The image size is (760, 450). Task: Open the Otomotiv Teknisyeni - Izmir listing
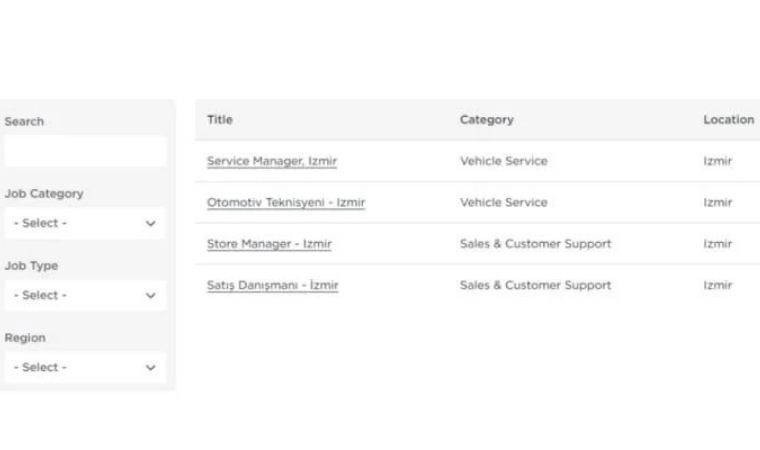point(286,202)
